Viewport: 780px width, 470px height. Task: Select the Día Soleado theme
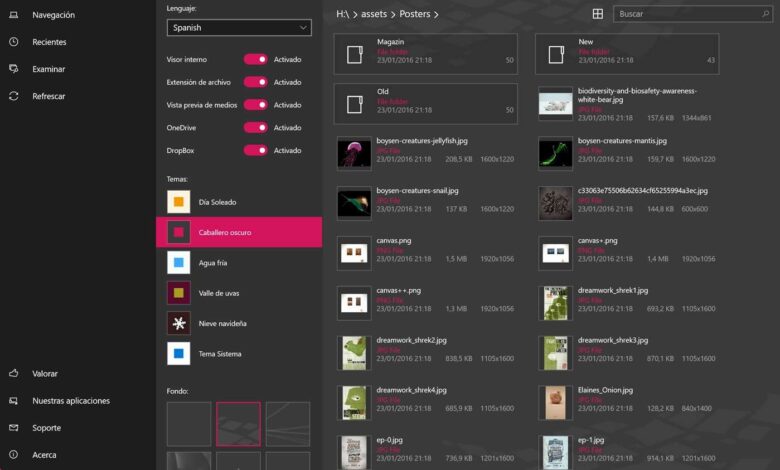[x=239, y=202]
